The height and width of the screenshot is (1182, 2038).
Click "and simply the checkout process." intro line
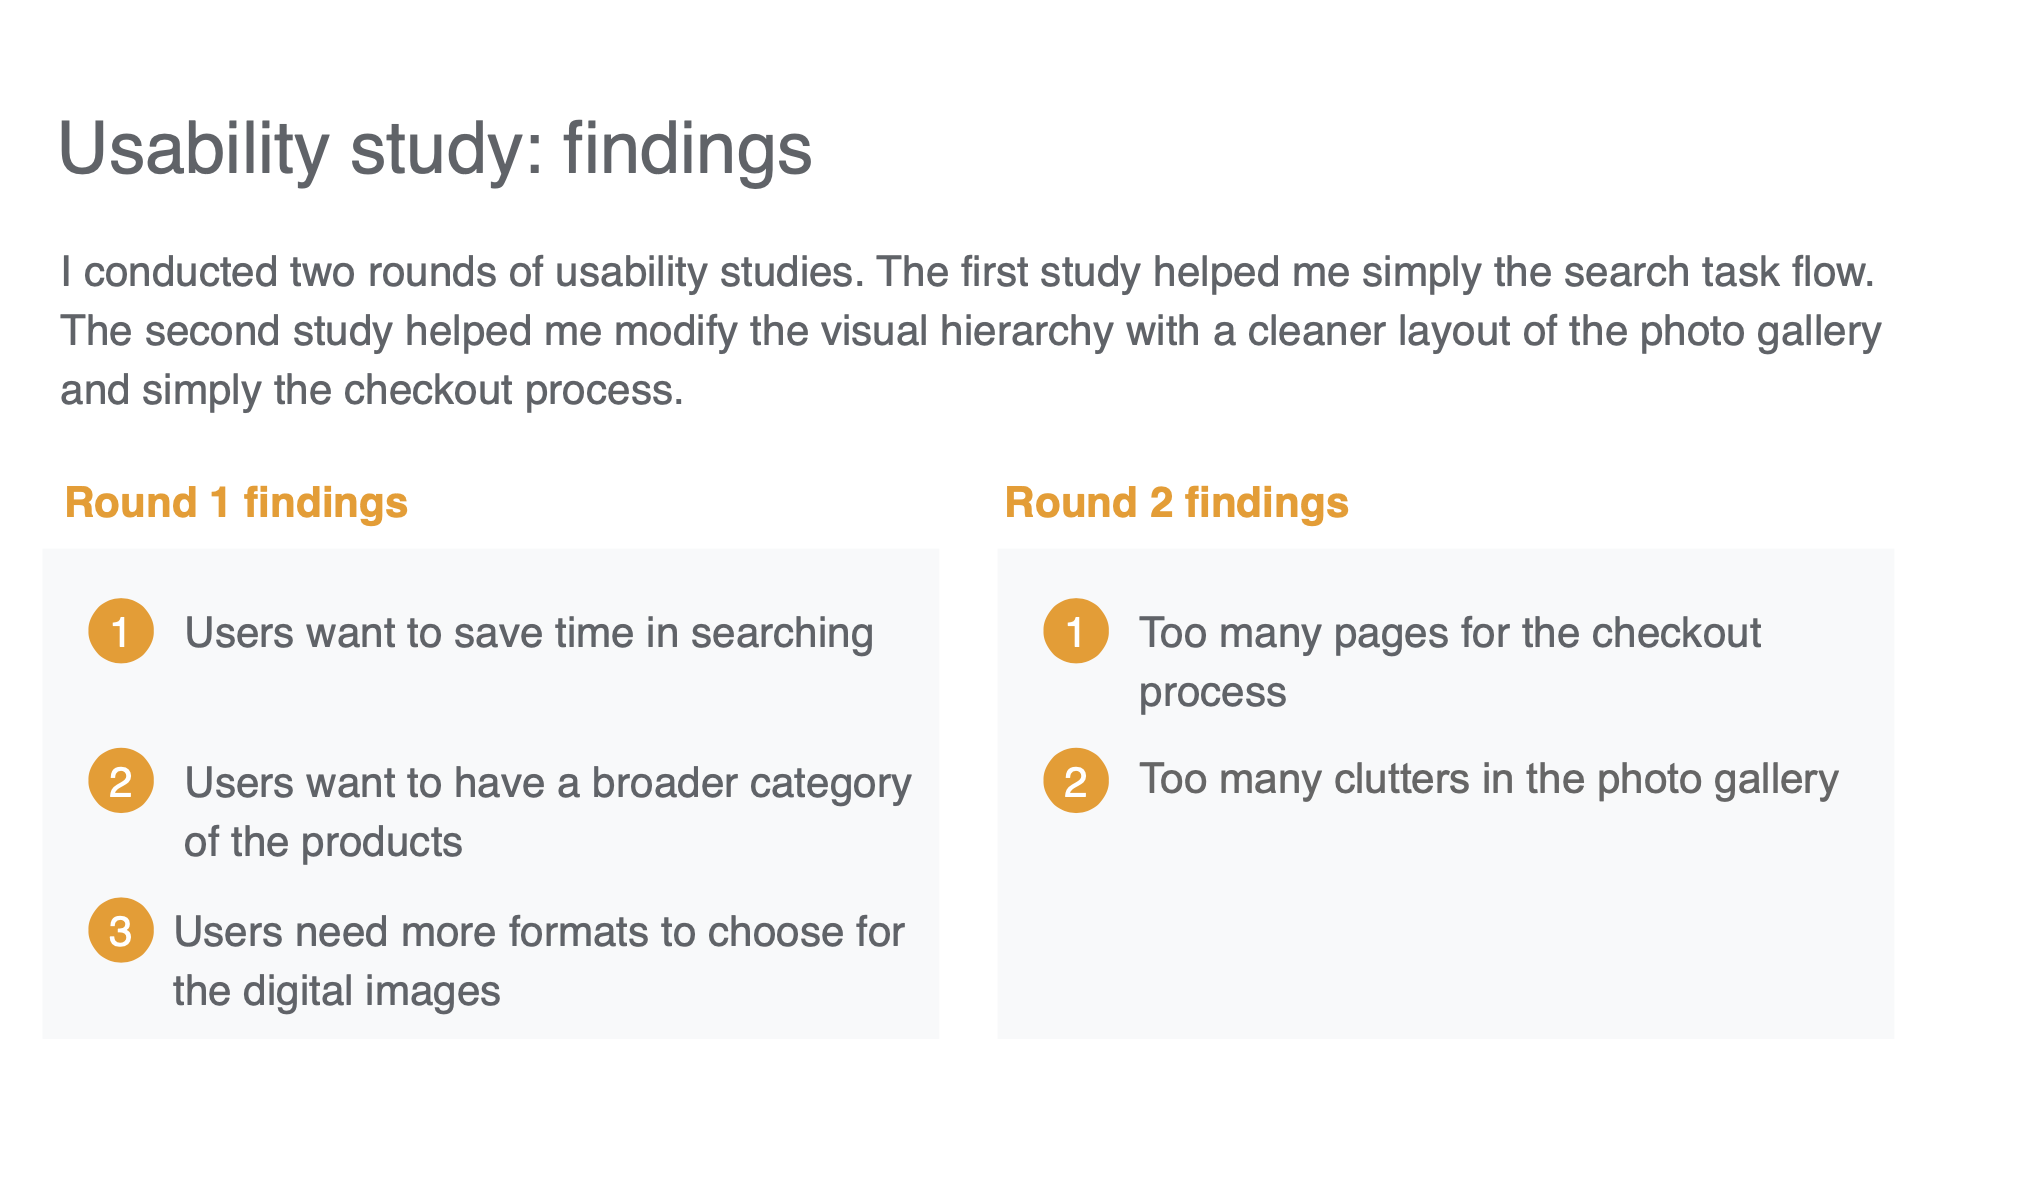click(372, 390)
